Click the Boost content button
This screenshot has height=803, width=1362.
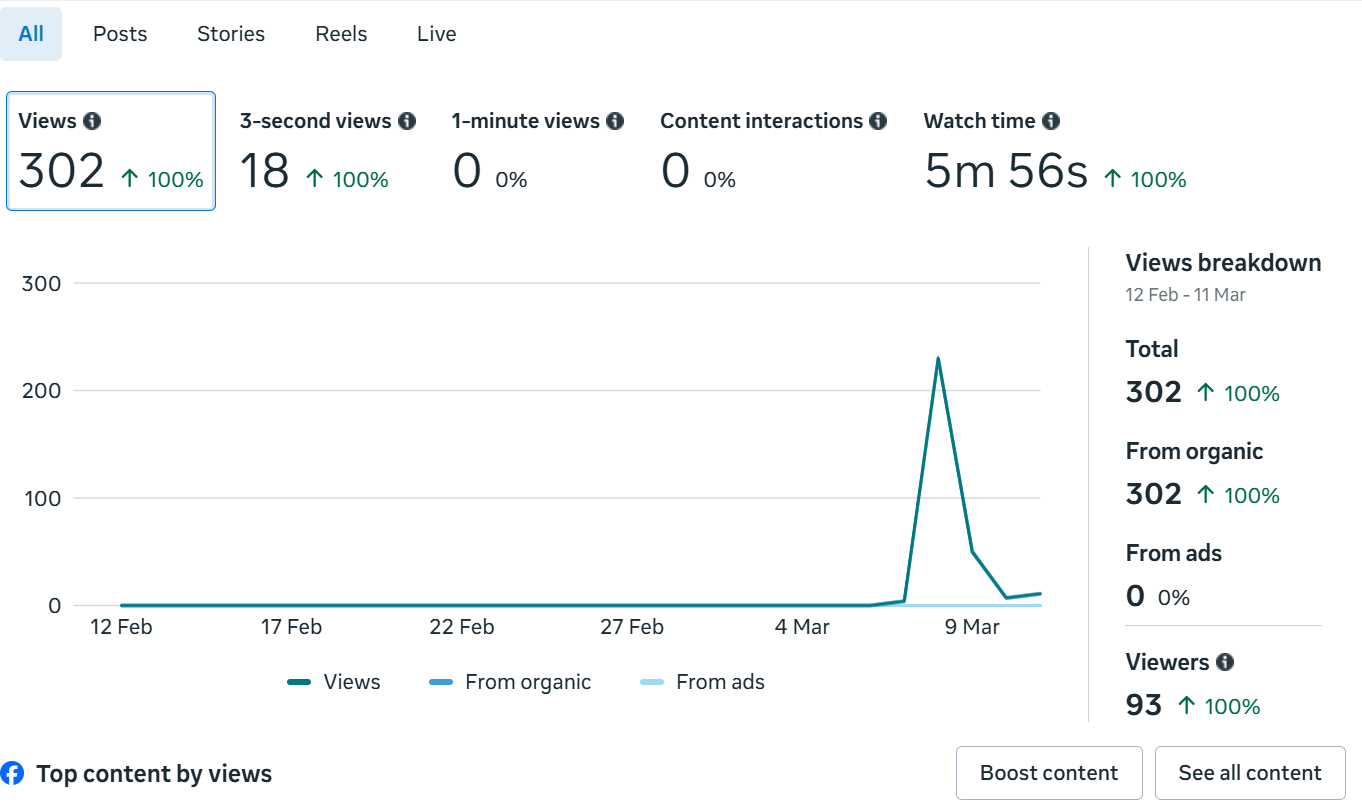click(1049, 773)
